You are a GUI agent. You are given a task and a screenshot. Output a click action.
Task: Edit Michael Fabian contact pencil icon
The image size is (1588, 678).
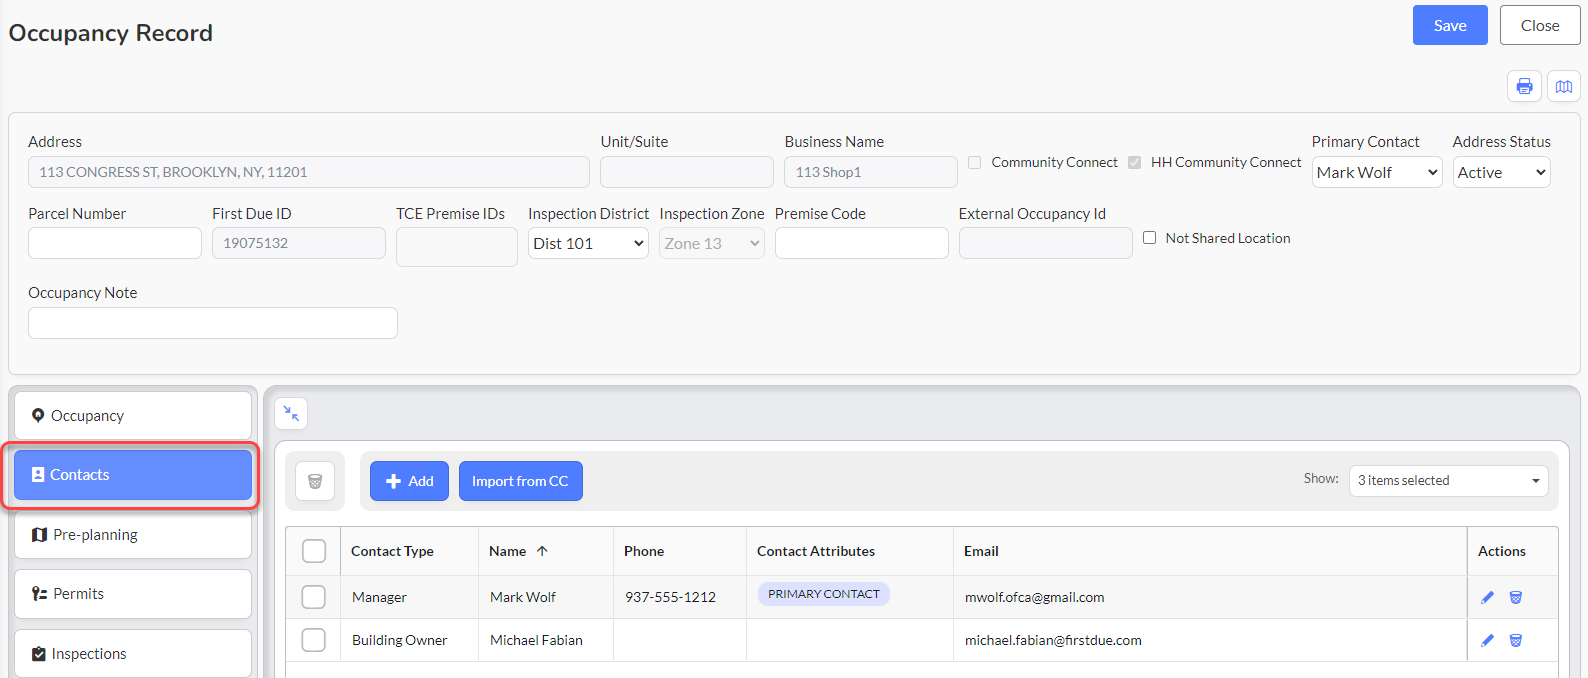point(1488,640)
